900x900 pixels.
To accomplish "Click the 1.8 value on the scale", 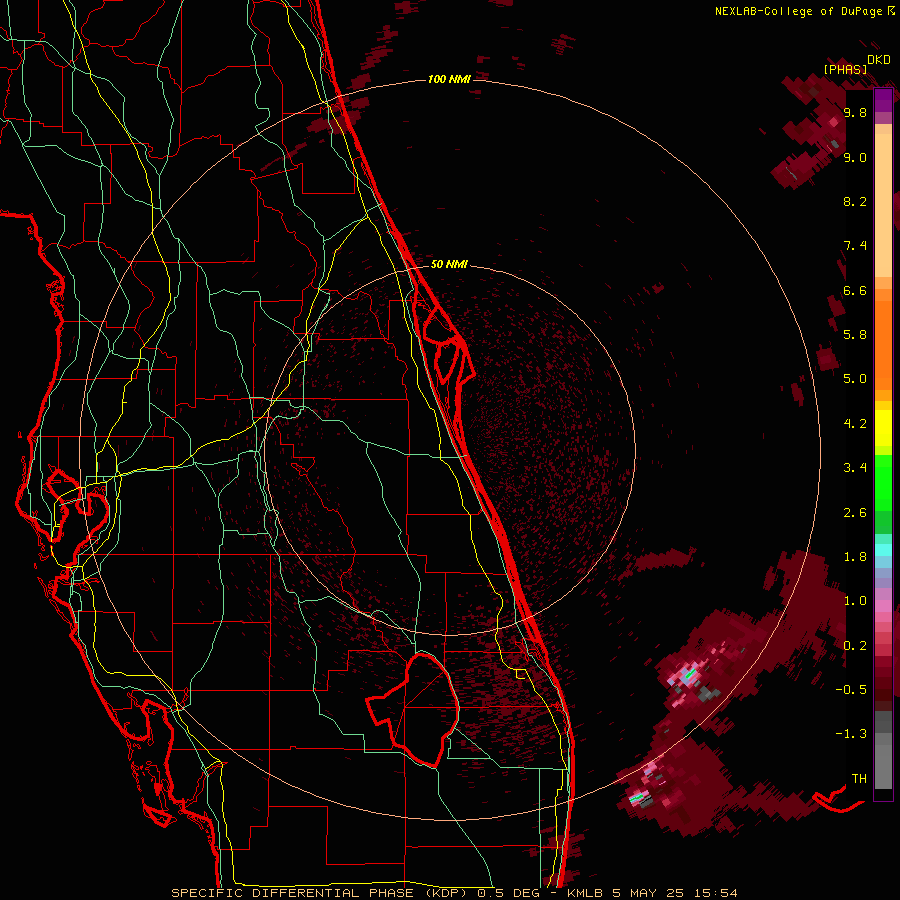I will [x=855, y=557].
